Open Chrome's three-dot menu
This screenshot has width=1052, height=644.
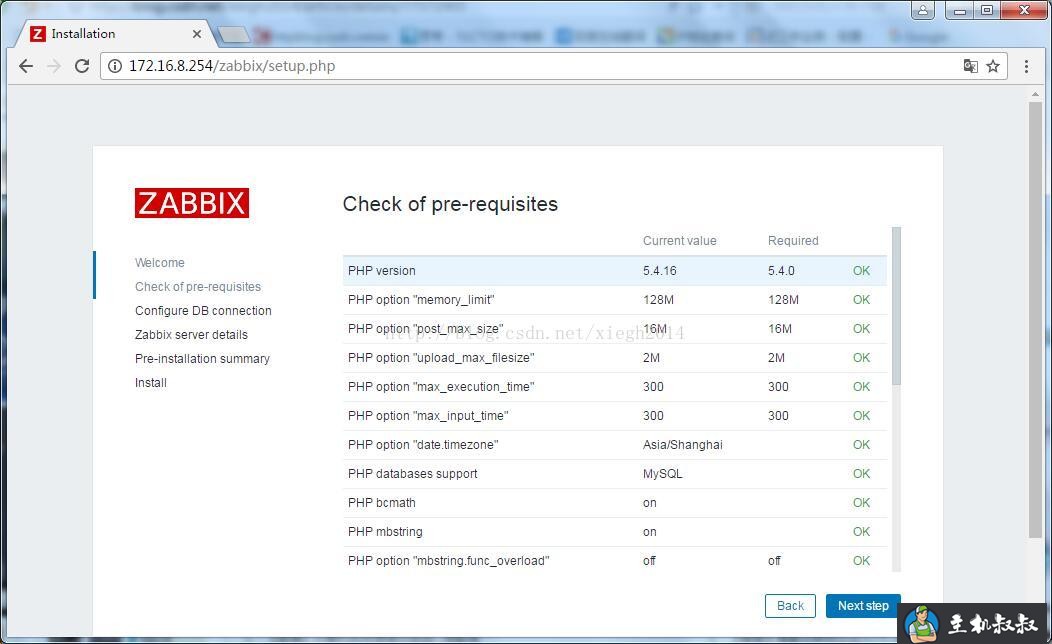click(x=1027, y=65)
